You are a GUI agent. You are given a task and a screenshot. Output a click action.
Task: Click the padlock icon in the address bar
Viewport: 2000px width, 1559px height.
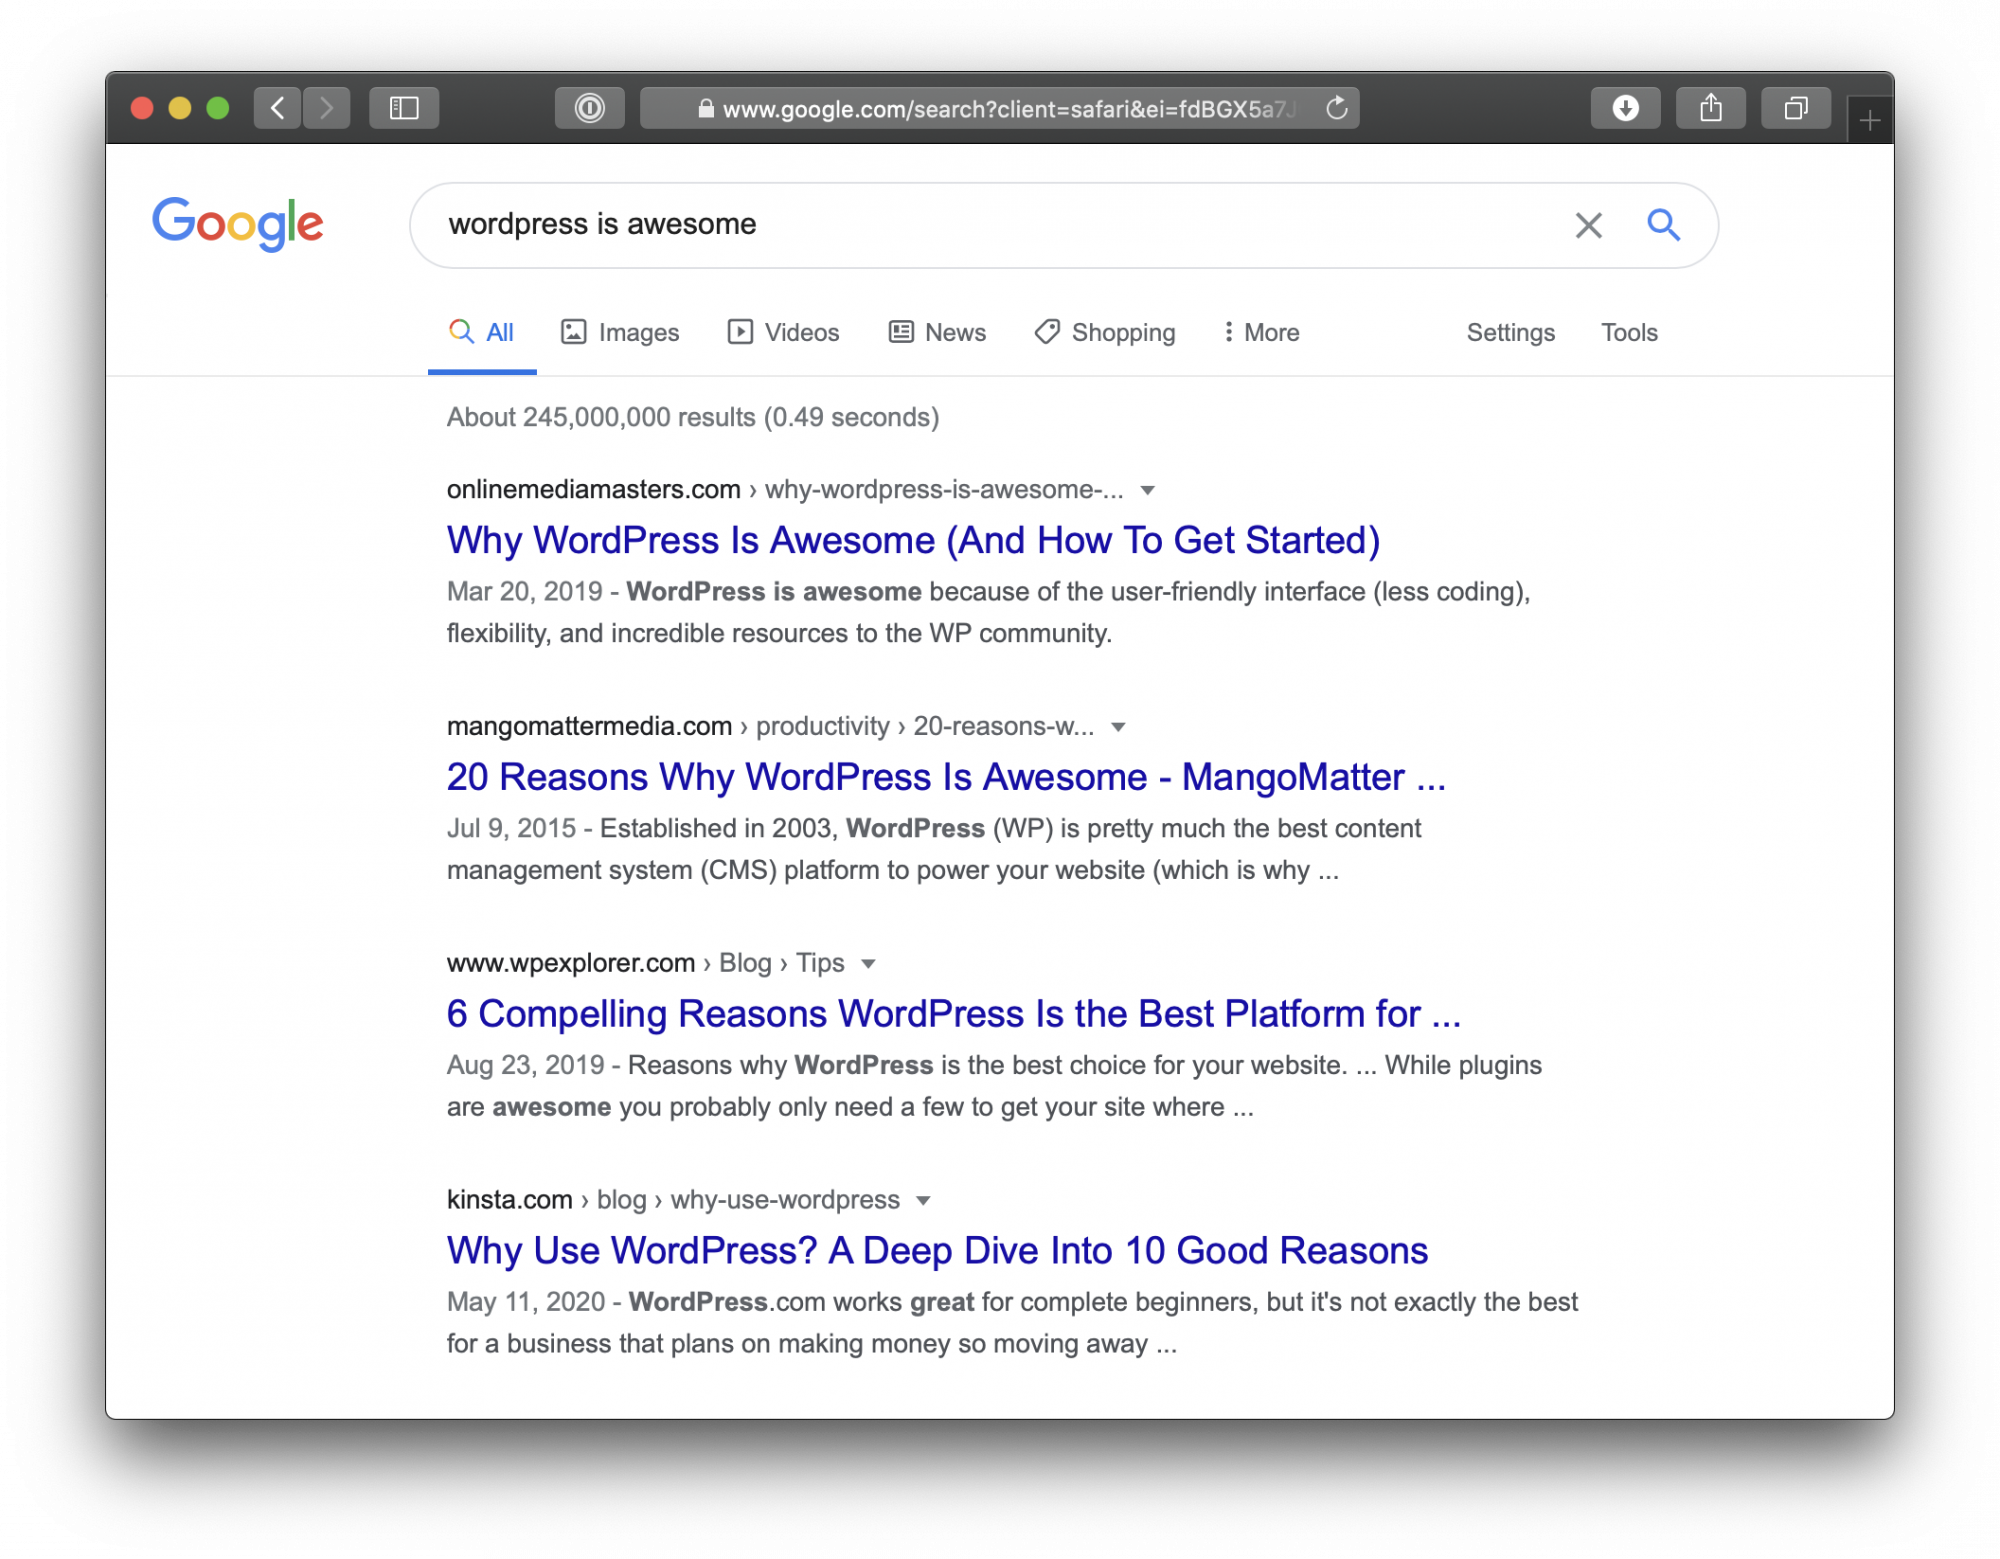click(705, 109)
